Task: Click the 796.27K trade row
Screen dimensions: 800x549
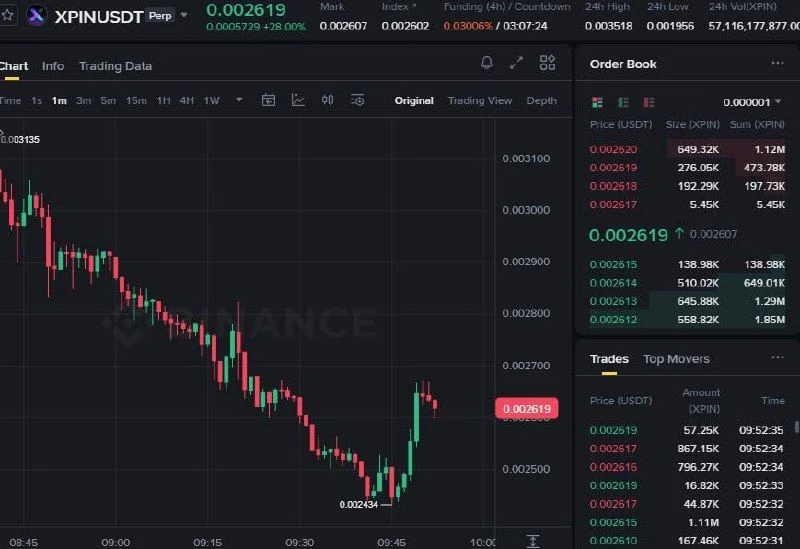Action: [x=687, y=467]
